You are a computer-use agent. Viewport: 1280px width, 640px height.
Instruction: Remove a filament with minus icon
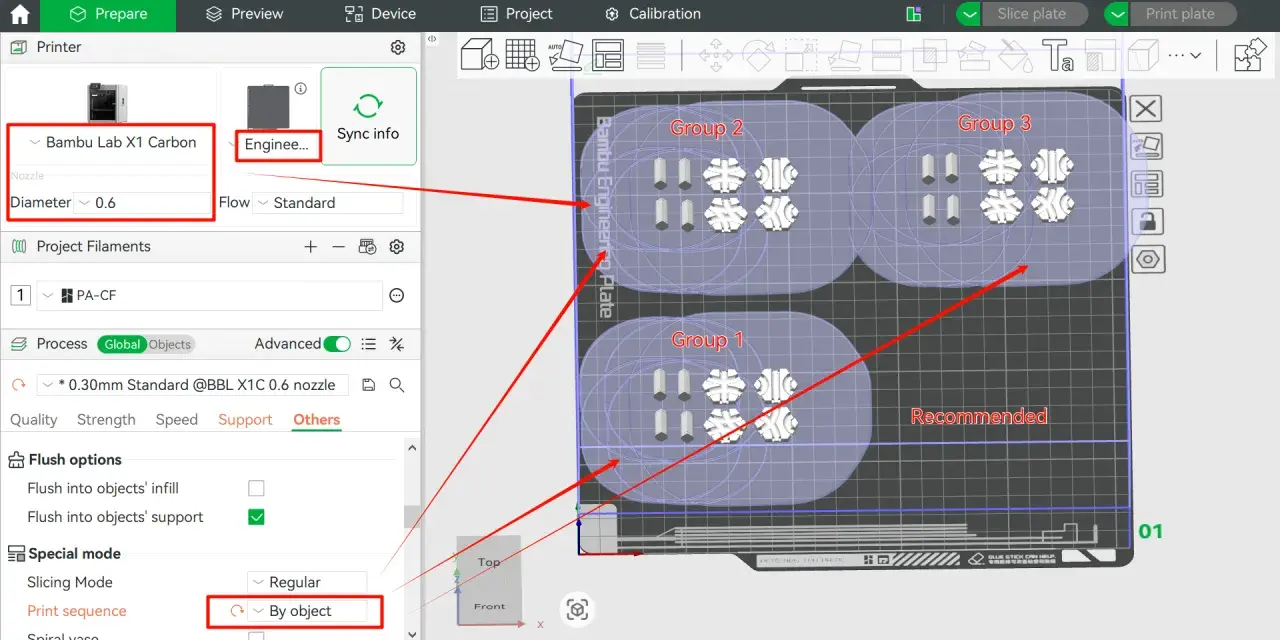click(x=339, y=246)
